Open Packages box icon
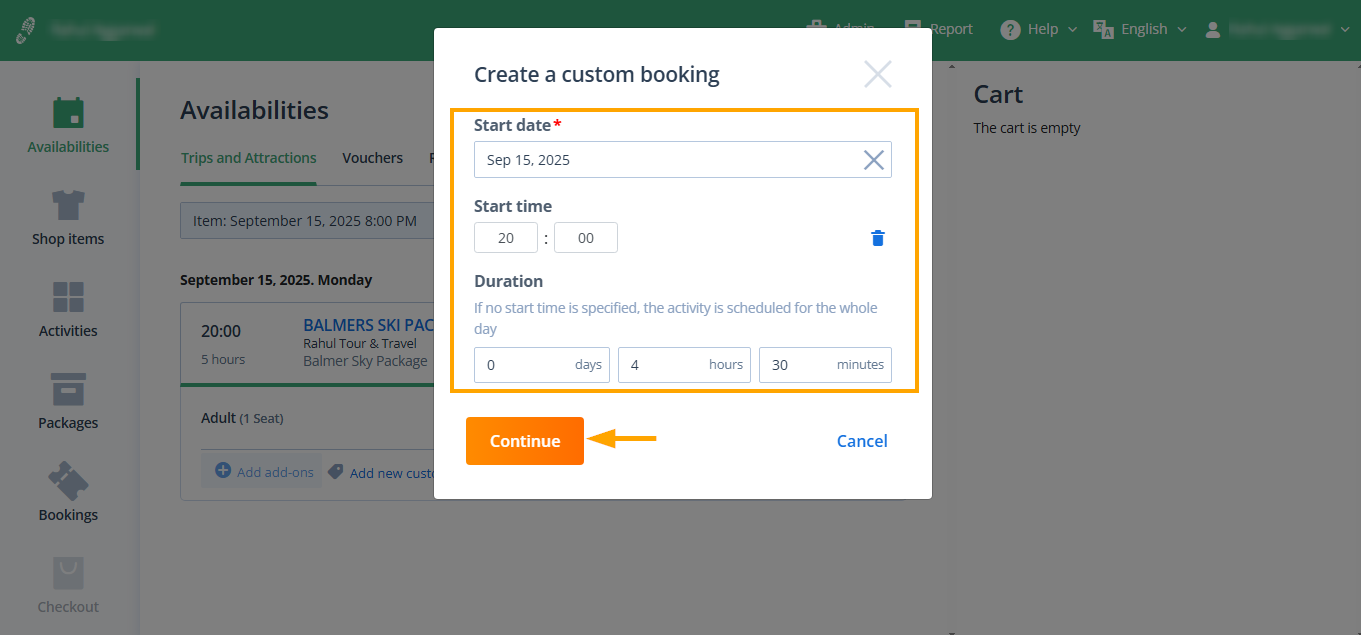1361x635 pixels. point(68,391)
